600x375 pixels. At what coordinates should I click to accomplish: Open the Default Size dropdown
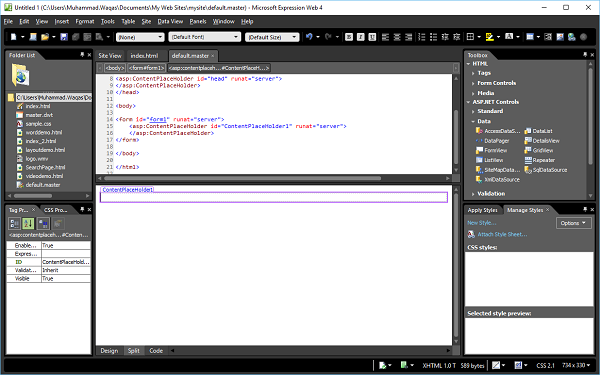[x=272, y=37]
